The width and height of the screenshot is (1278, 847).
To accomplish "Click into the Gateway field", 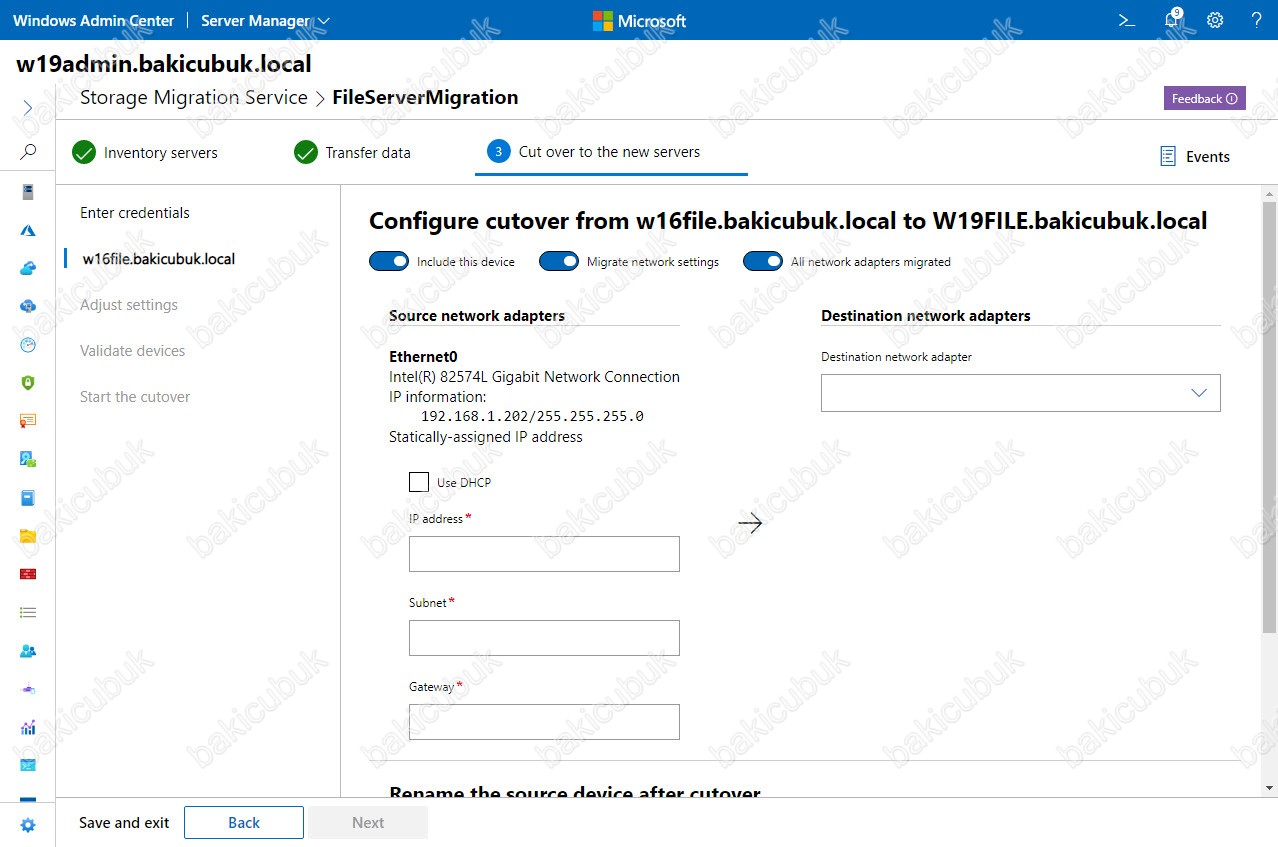I will pyautogui.click(x=544, y=722).
